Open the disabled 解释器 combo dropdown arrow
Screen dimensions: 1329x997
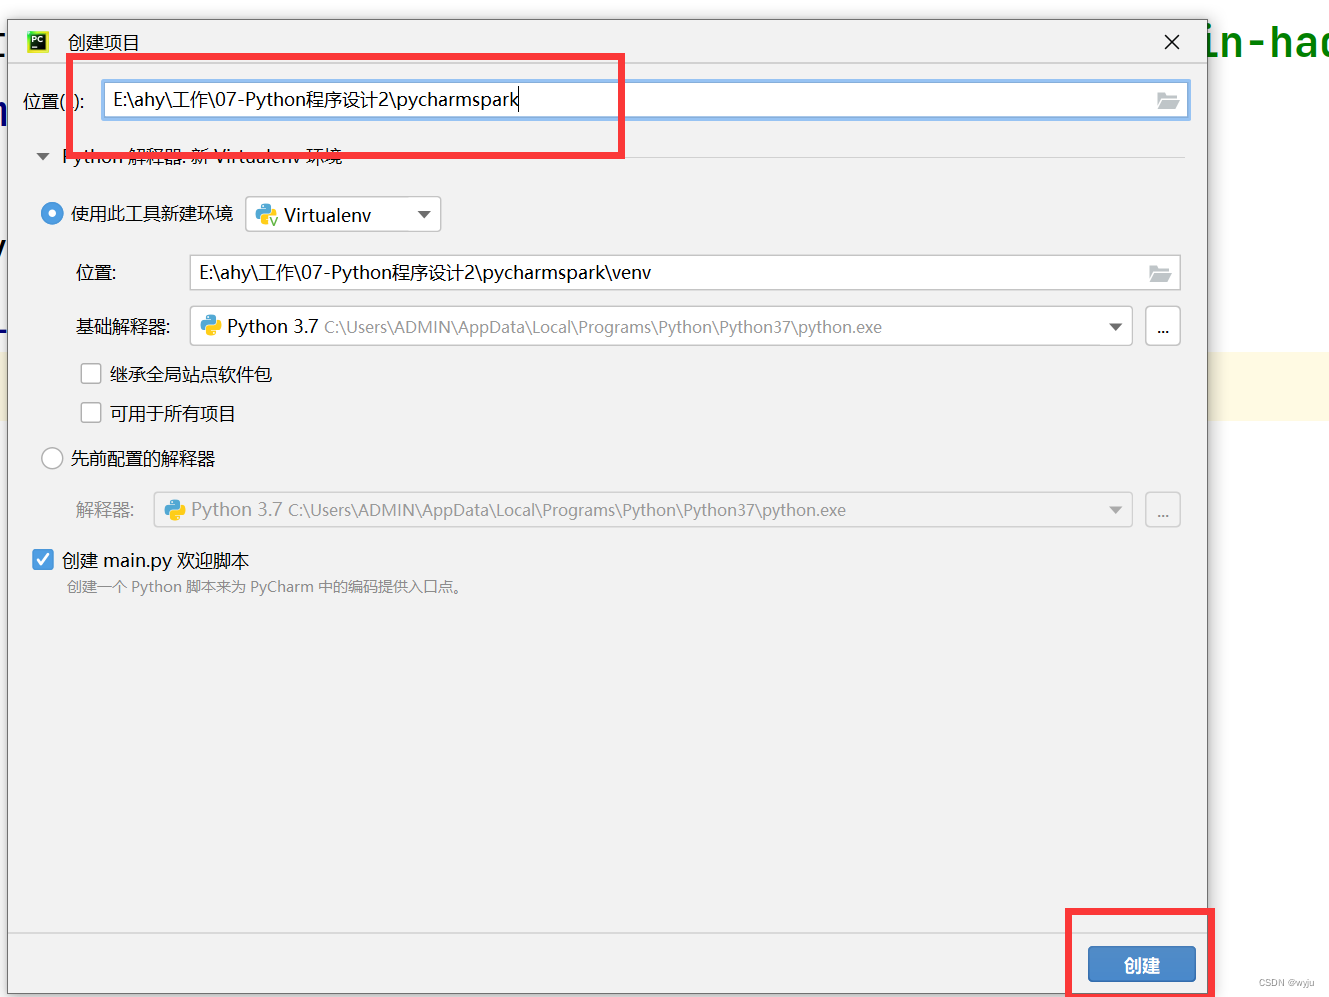[x=1115, y=510]
